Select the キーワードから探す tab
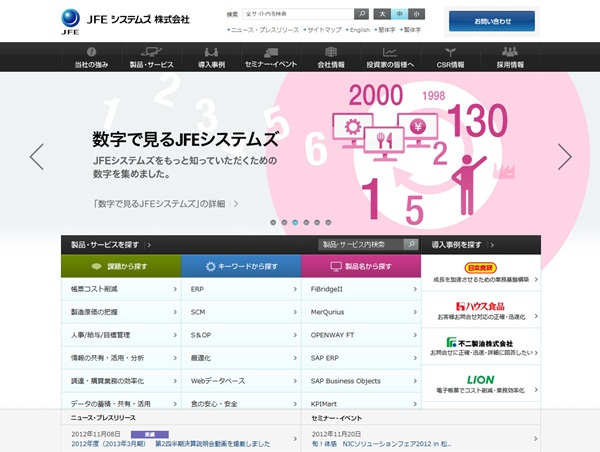The image size is (600, 452). click(241, 266)
